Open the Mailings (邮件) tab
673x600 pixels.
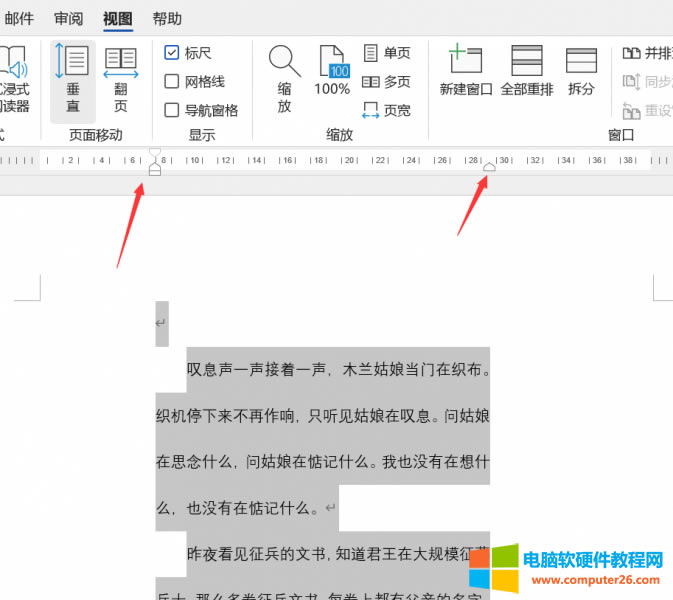point(19,18)
